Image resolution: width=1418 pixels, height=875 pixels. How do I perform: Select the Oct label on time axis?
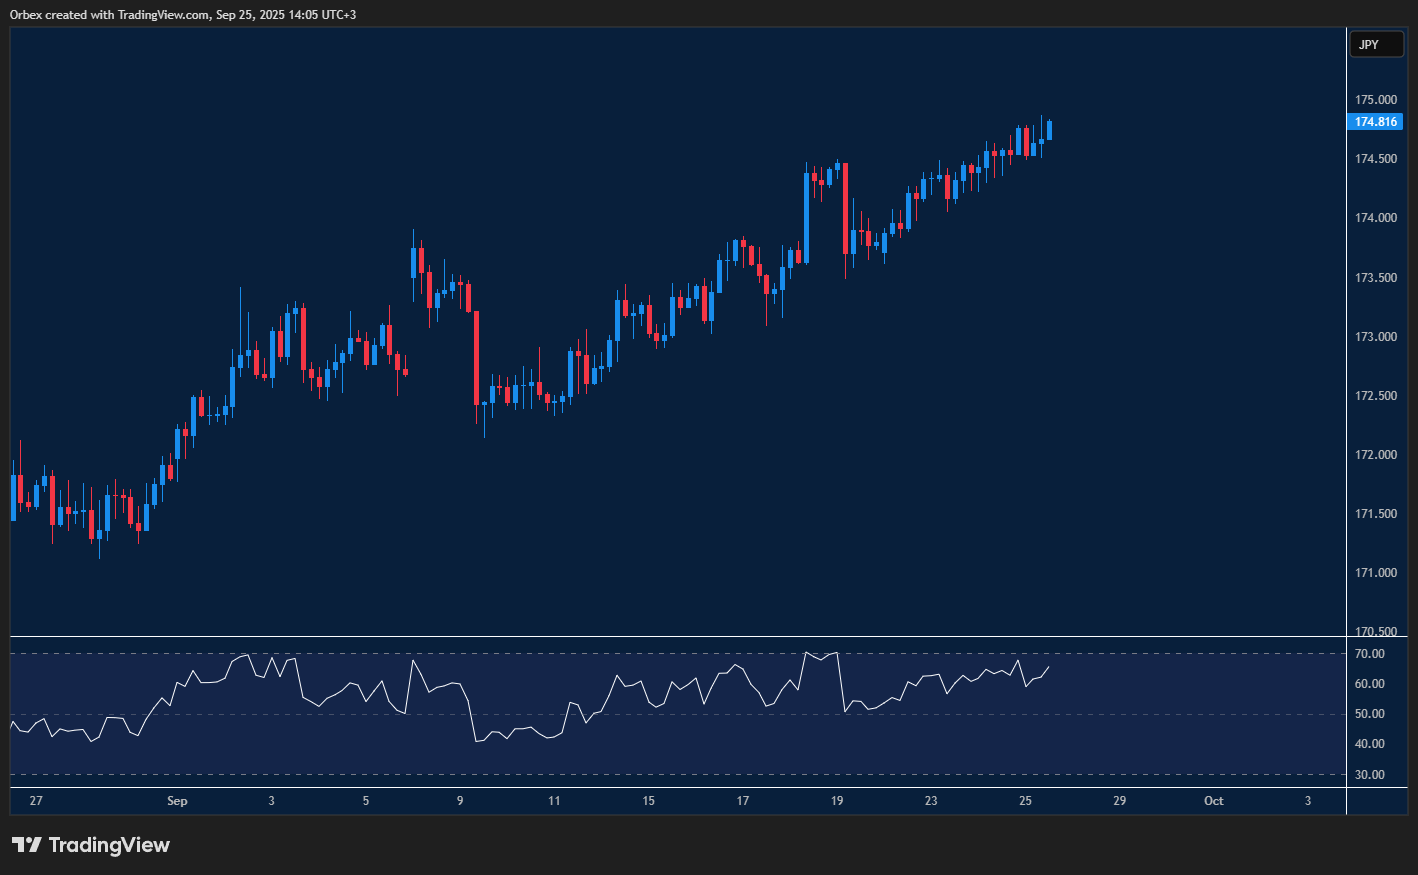[x=1213, y=801]
